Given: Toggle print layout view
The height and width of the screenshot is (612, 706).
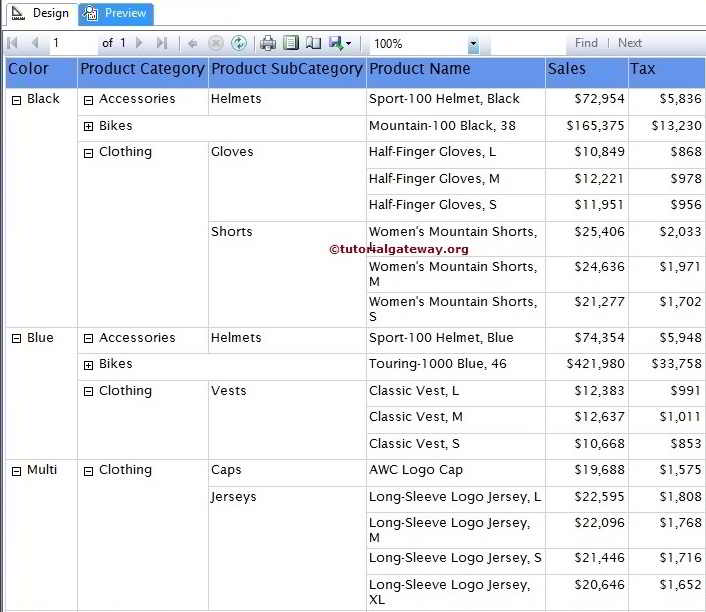Looking at the screenshot, I should (291, 43).
